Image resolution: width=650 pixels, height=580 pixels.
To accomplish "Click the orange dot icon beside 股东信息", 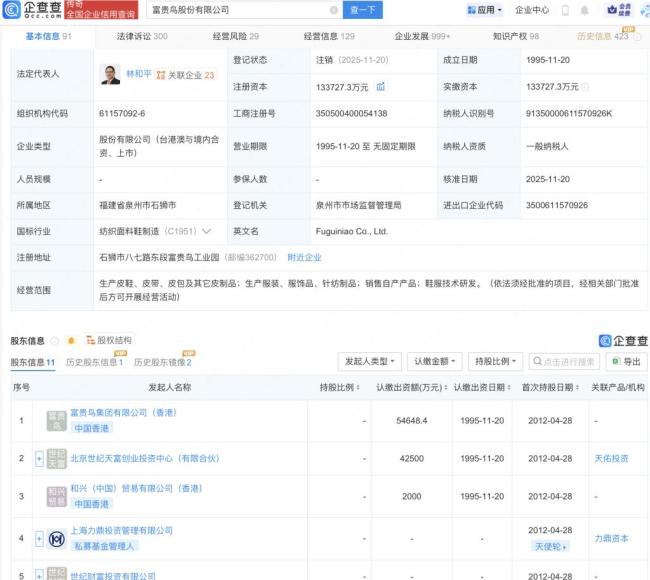I will click(71, 341).
